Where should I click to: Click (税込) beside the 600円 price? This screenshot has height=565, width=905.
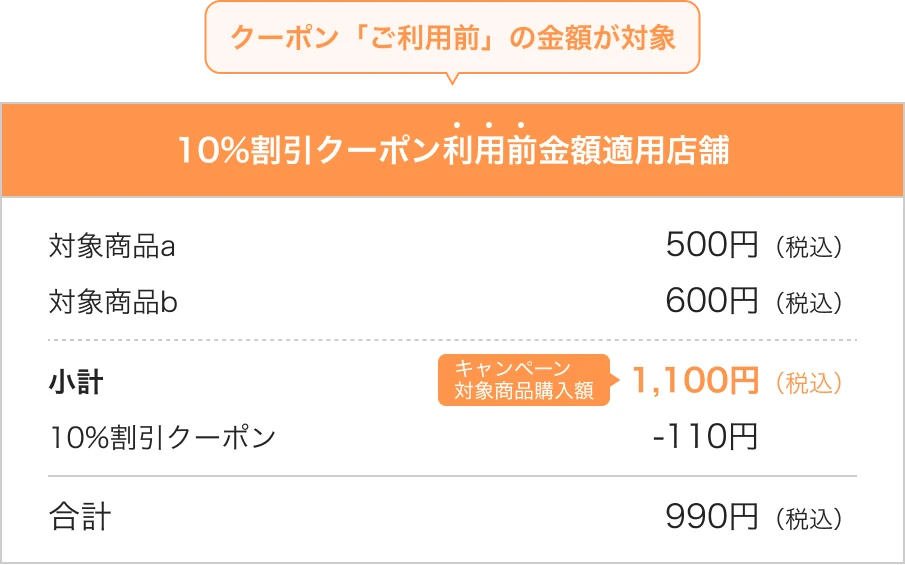click(x=808, y=302)
